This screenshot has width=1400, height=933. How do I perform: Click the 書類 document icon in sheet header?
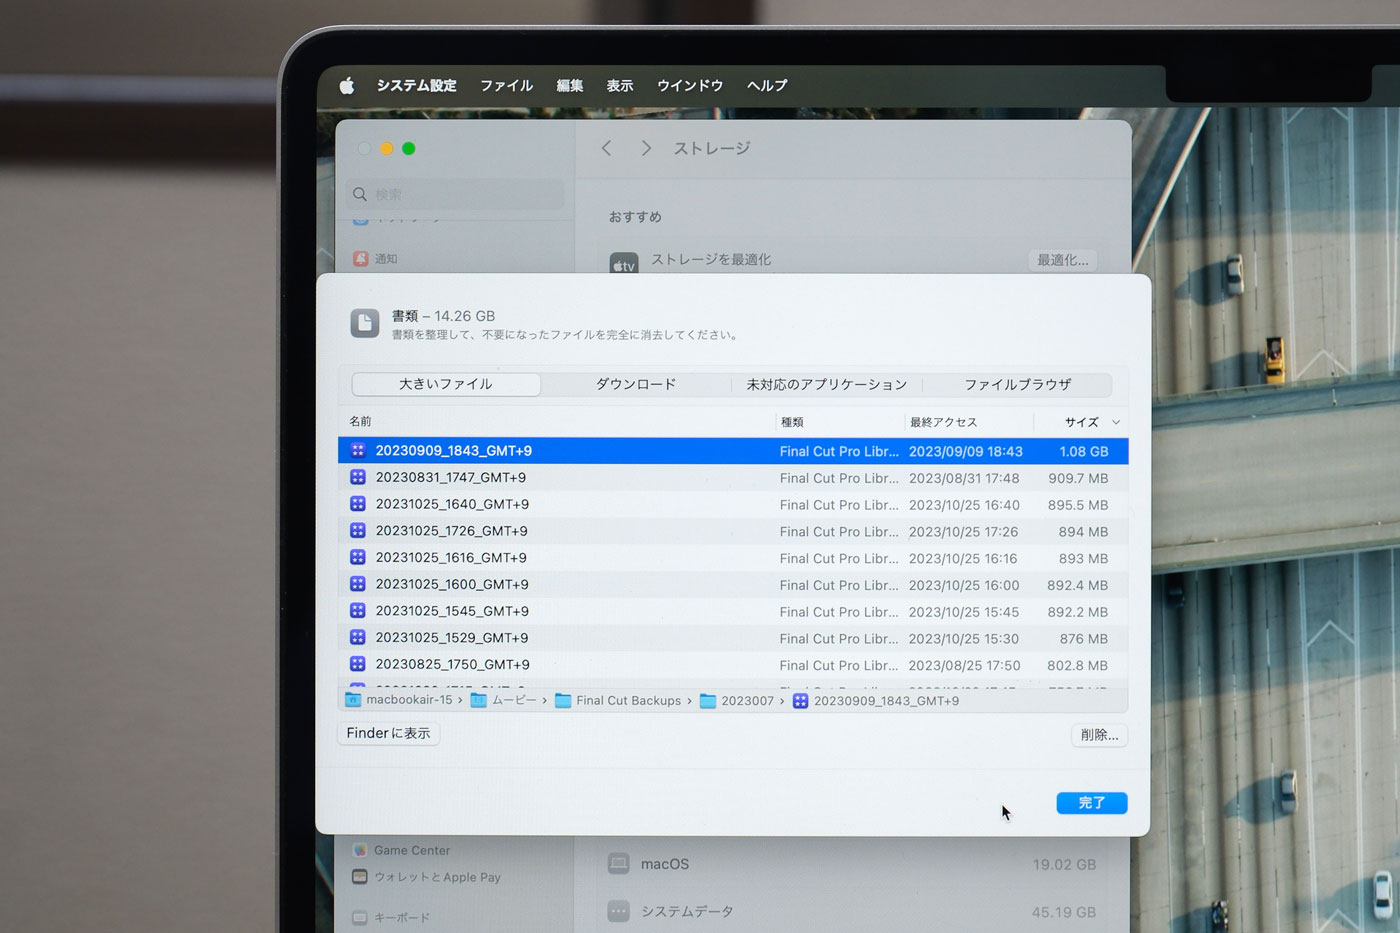click(x=365, y=323)
